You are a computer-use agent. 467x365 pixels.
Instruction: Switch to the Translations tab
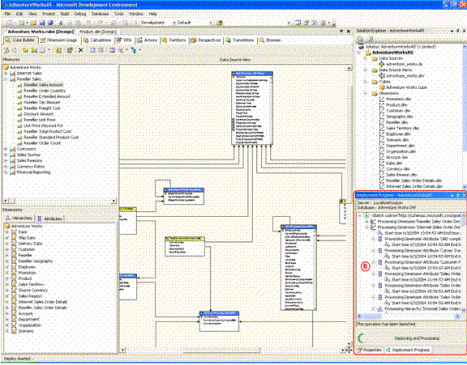pyautogui.click(x=240, y=40)
